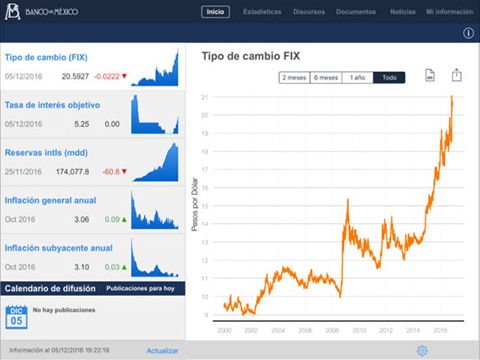Click the date 25/11/2016
Image resolution: width=480 pixels, height=360 pixels.
23,172
